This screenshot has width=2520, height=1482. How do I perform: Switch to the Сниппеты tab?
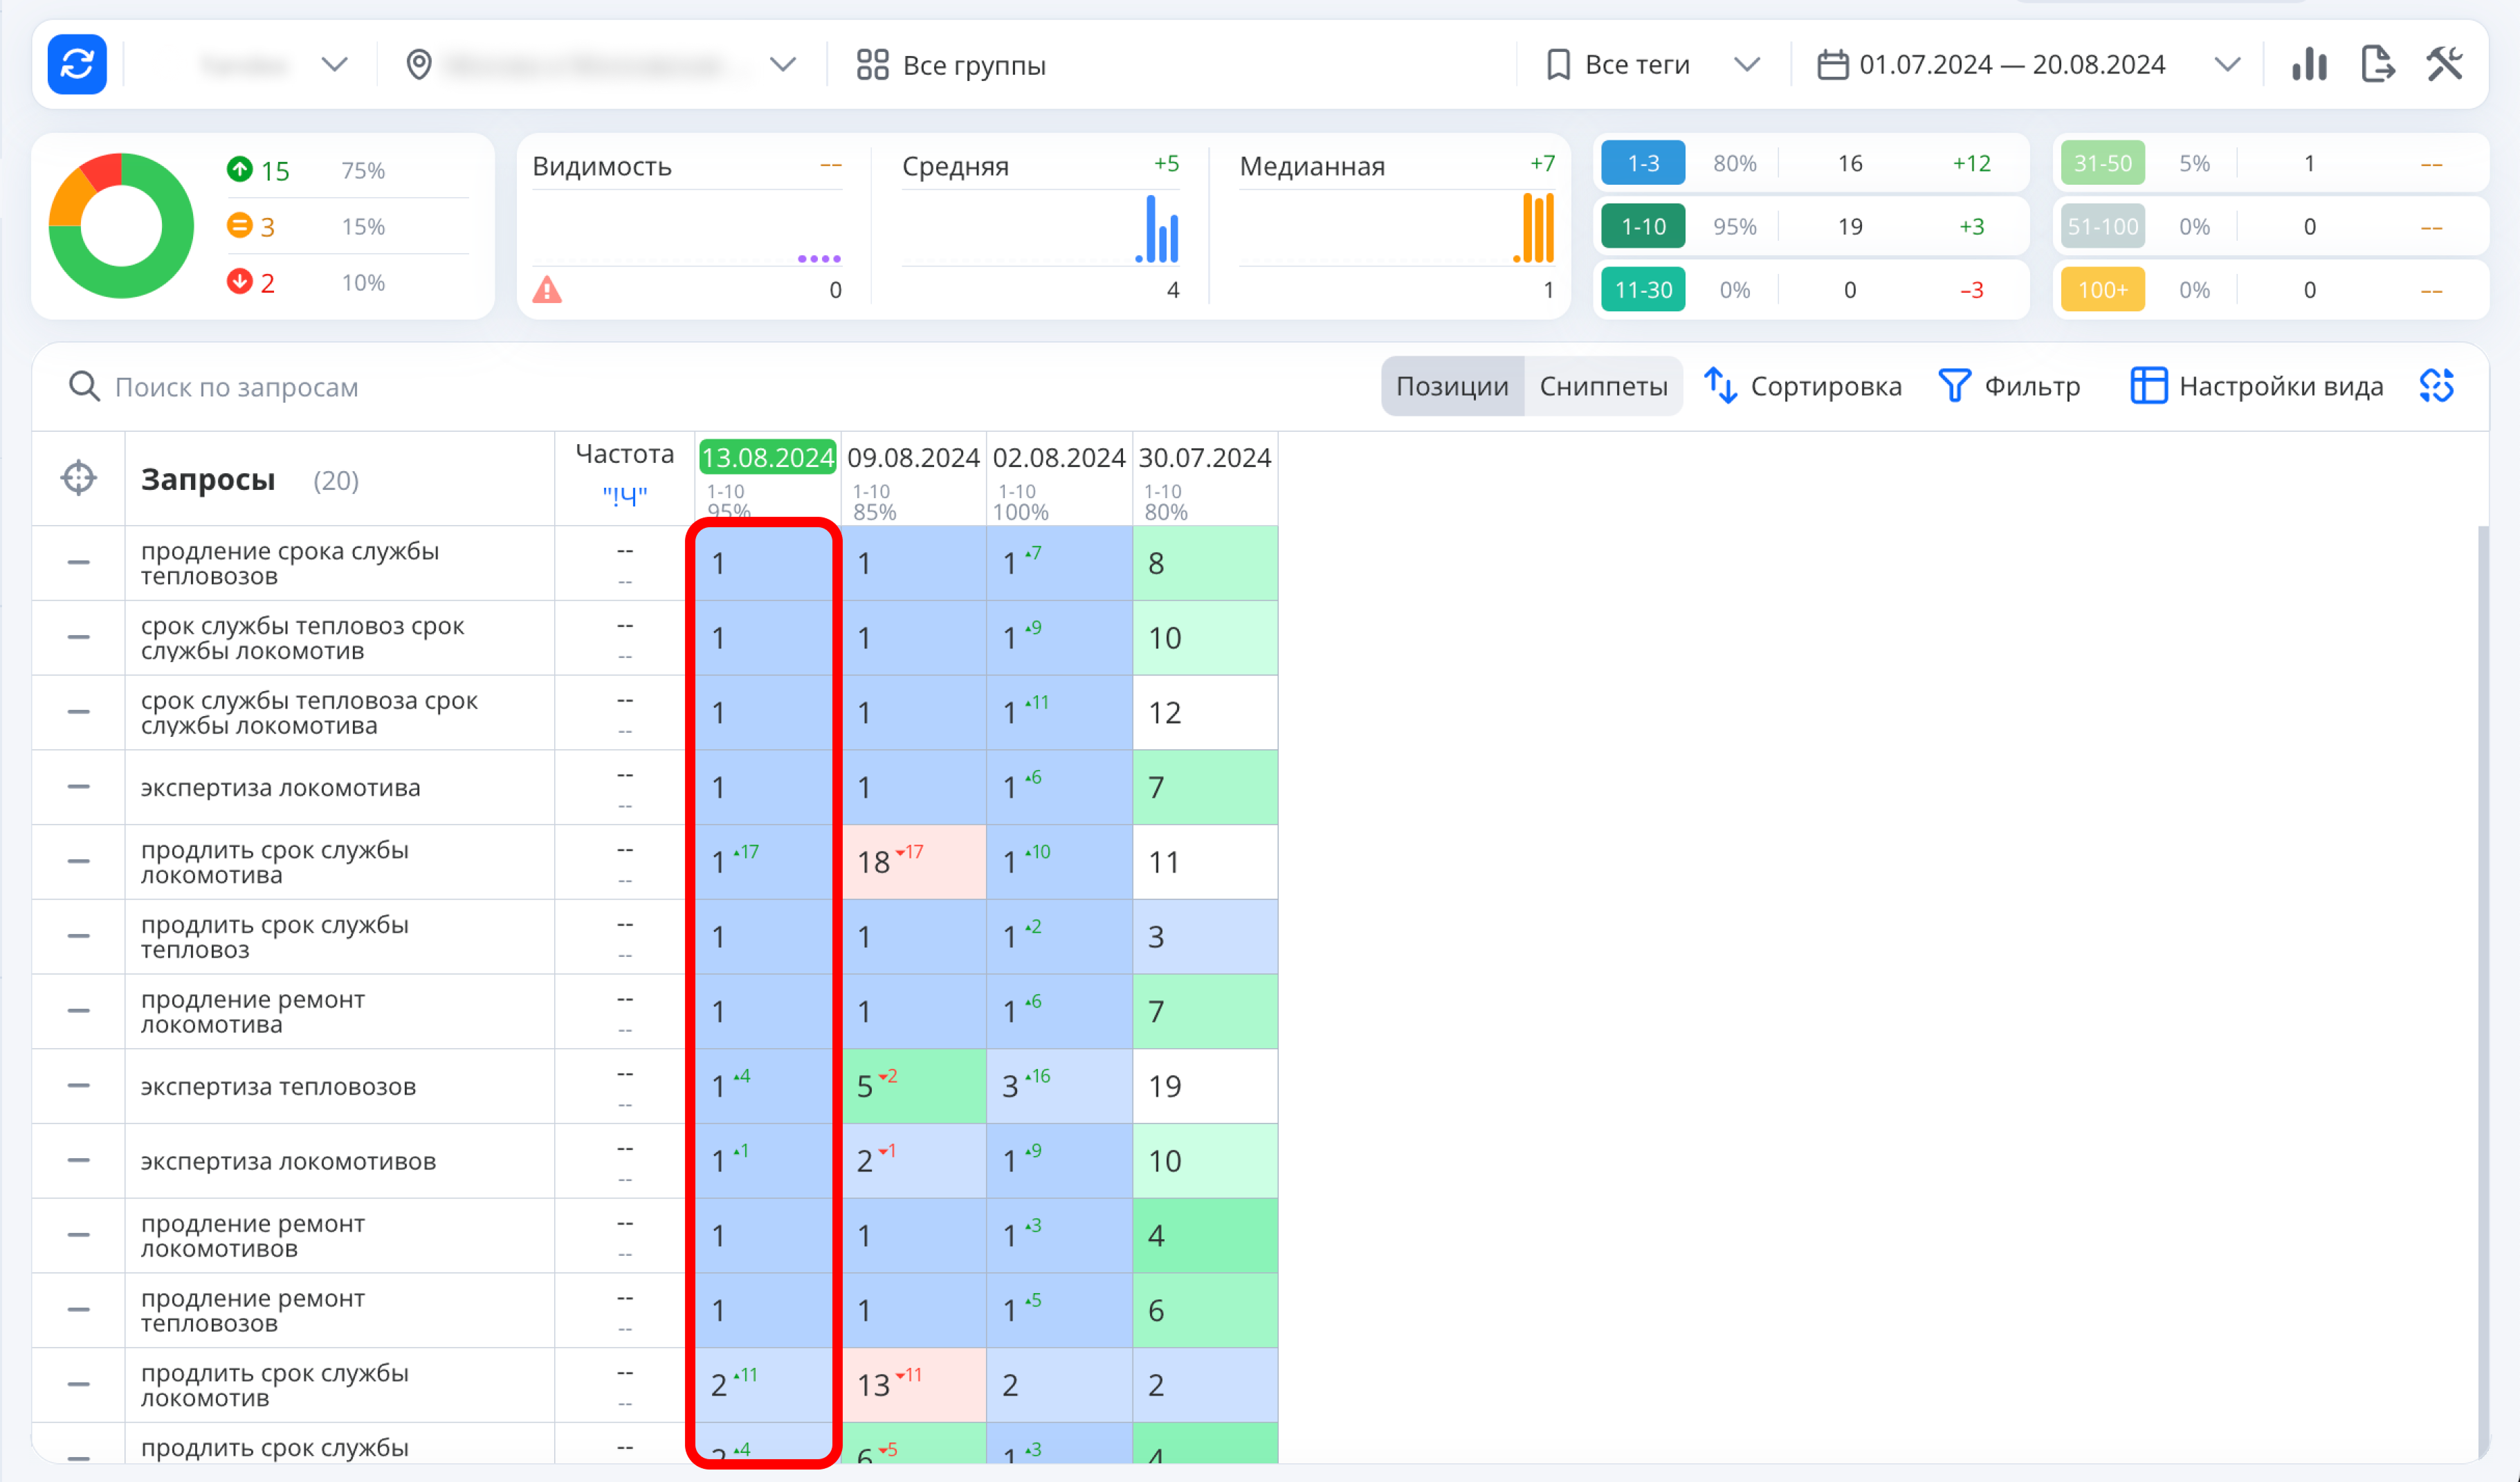[1602, 386]
